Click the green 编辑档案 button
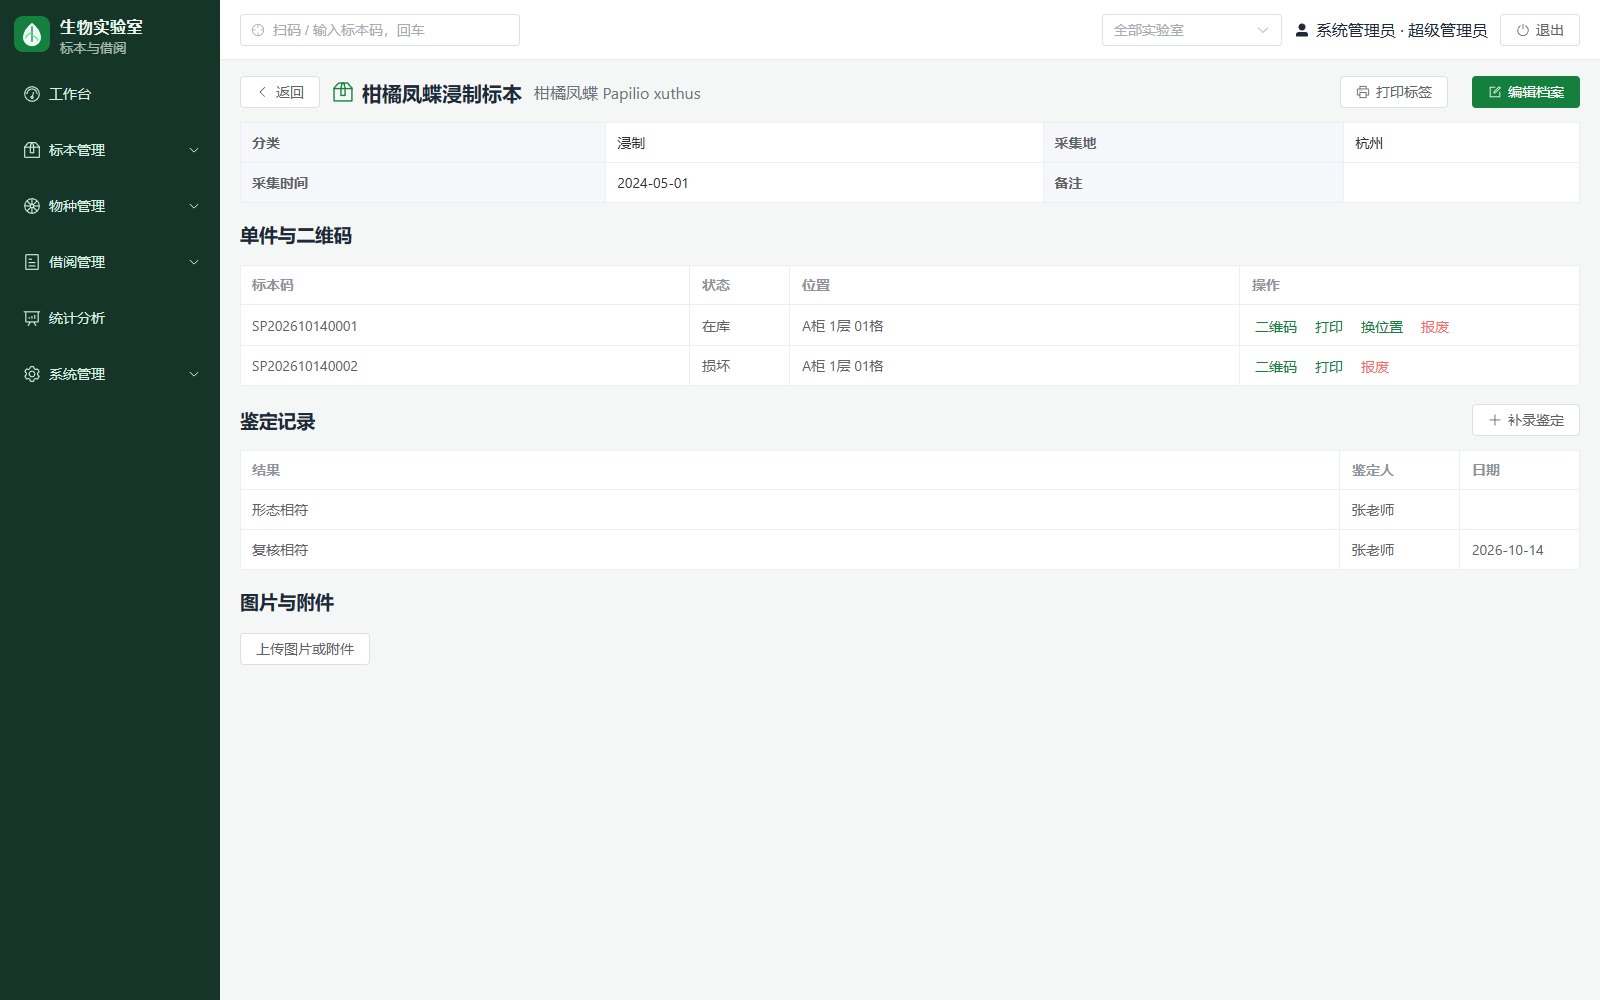 [x=1525, y=92]
